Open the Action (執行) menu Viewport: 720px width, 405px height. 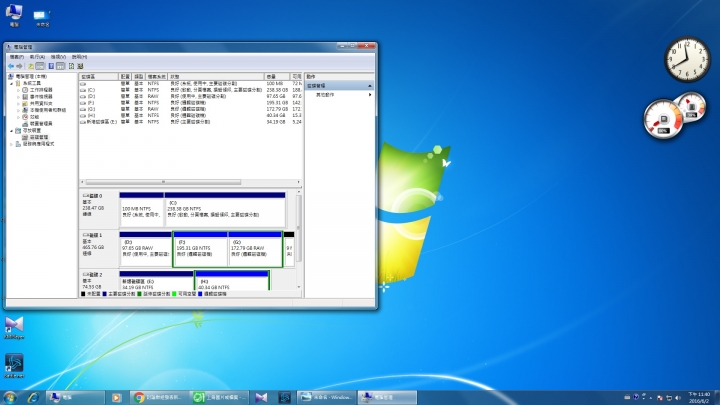coord(37,57)
